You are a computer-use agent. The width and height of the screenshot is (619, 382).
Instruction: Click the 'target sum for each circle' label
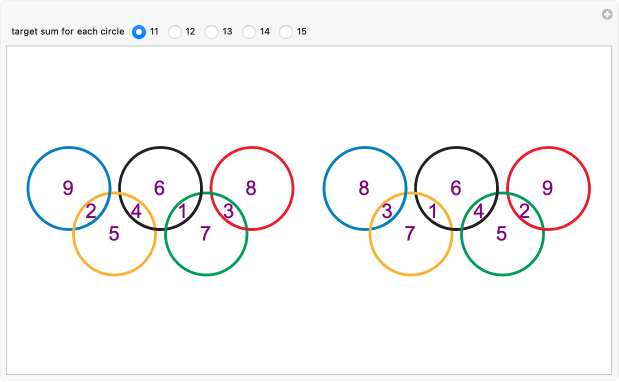(x=68, y=32)
